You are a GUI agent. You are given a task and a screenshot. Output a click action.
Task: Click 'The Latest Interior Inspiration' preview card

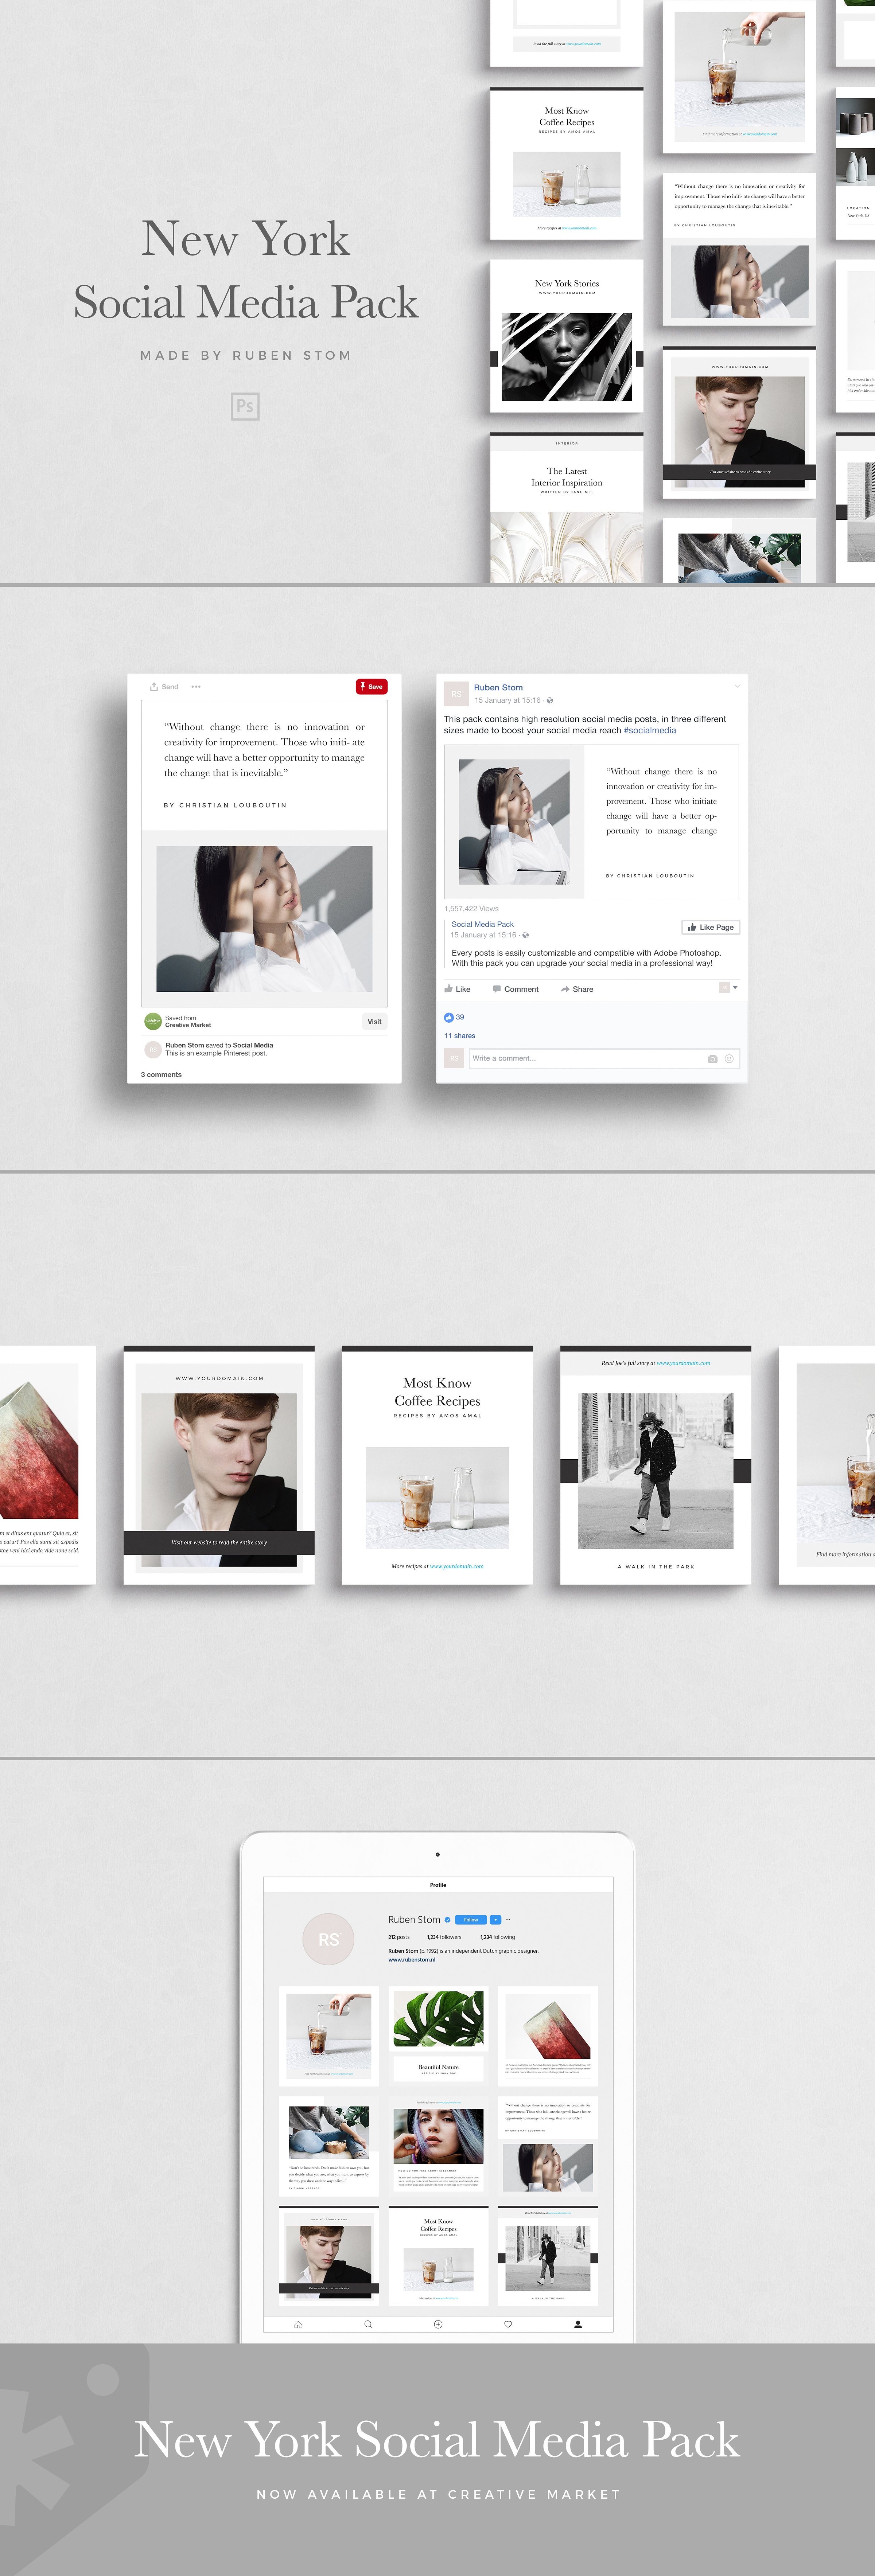(x=567, y=508)
